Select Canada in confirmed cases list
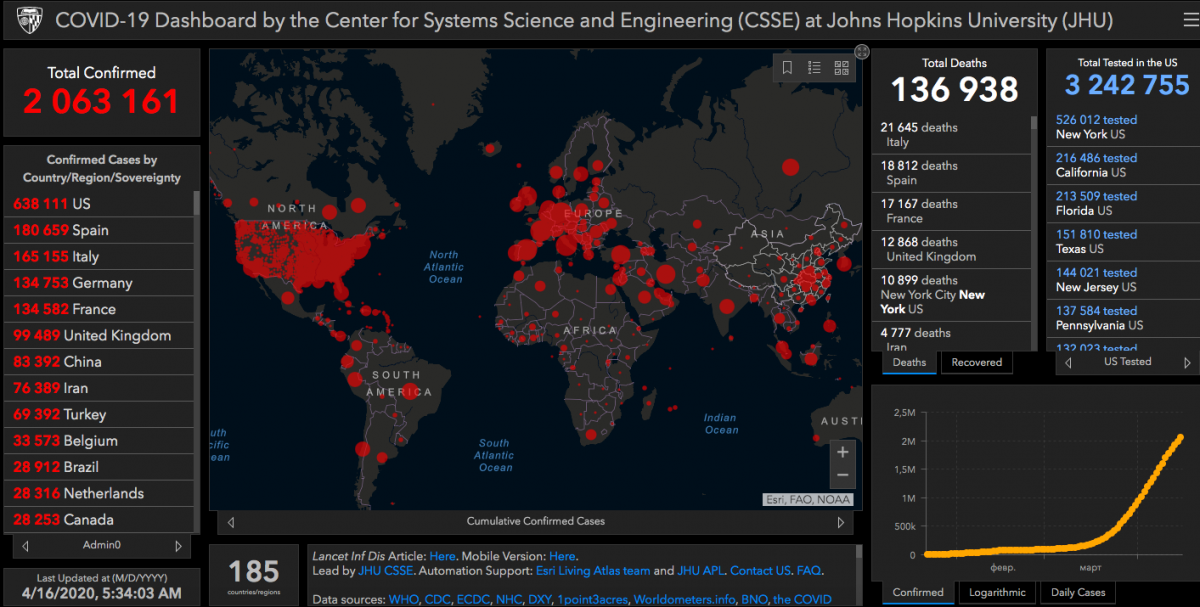This screenshot has height=607, width=1200. (x=98, y=520)
